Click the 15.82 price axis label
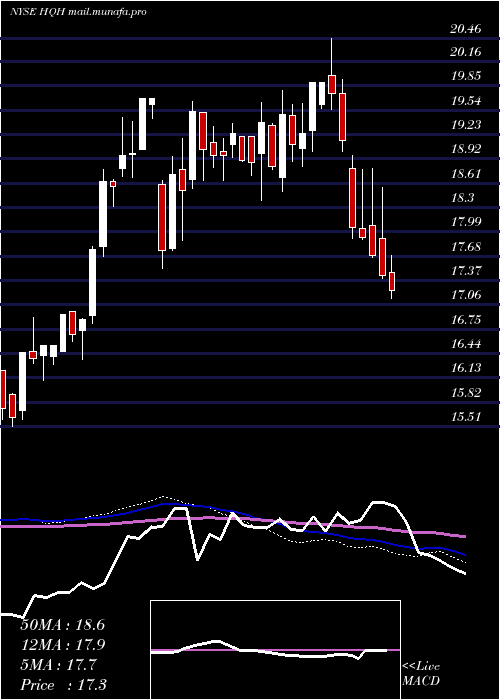The image size is (500, 700). point(466,392)
